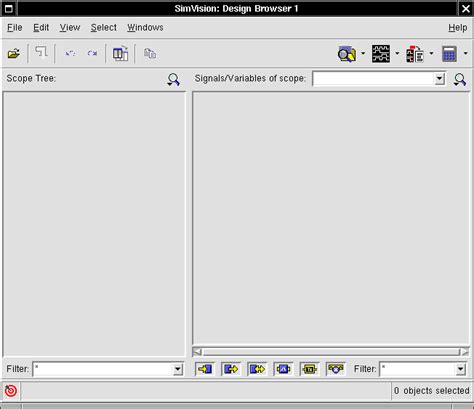Send selection to Source Browser icon
This screenshot has height=409, width=474.
[x=415, y=54]
